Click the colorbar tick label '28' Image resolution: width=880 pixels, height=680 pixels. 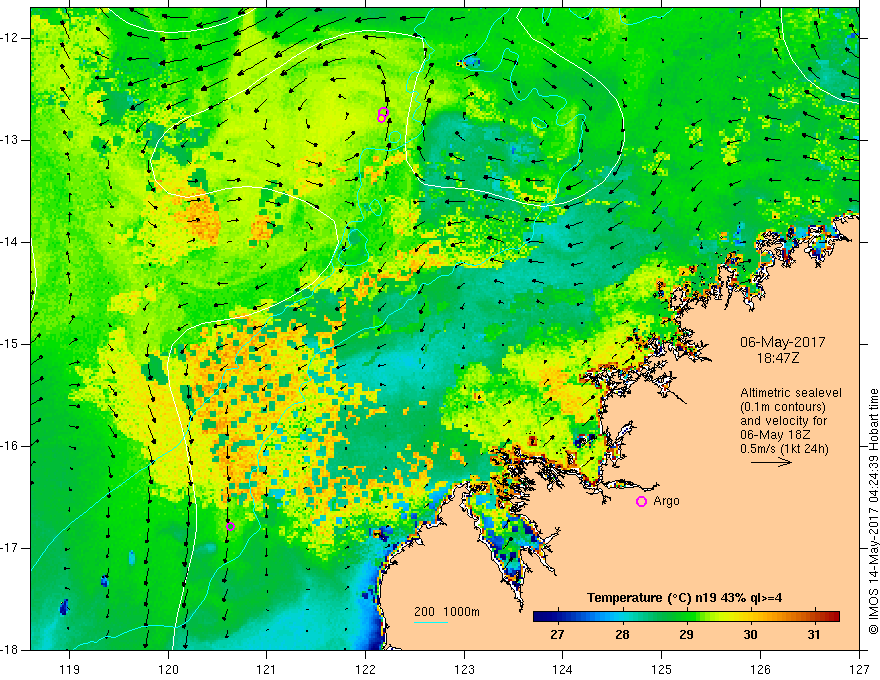point(621,635)
